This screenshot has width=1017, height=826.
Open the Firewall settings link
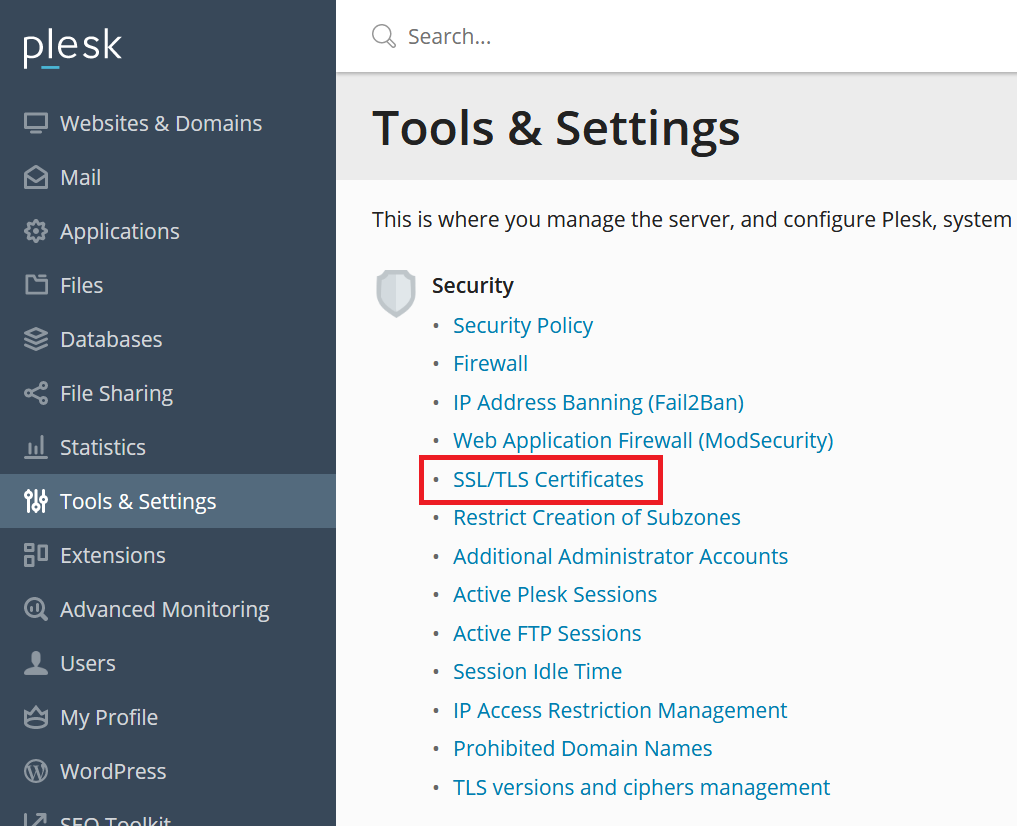tap(490, 363)
